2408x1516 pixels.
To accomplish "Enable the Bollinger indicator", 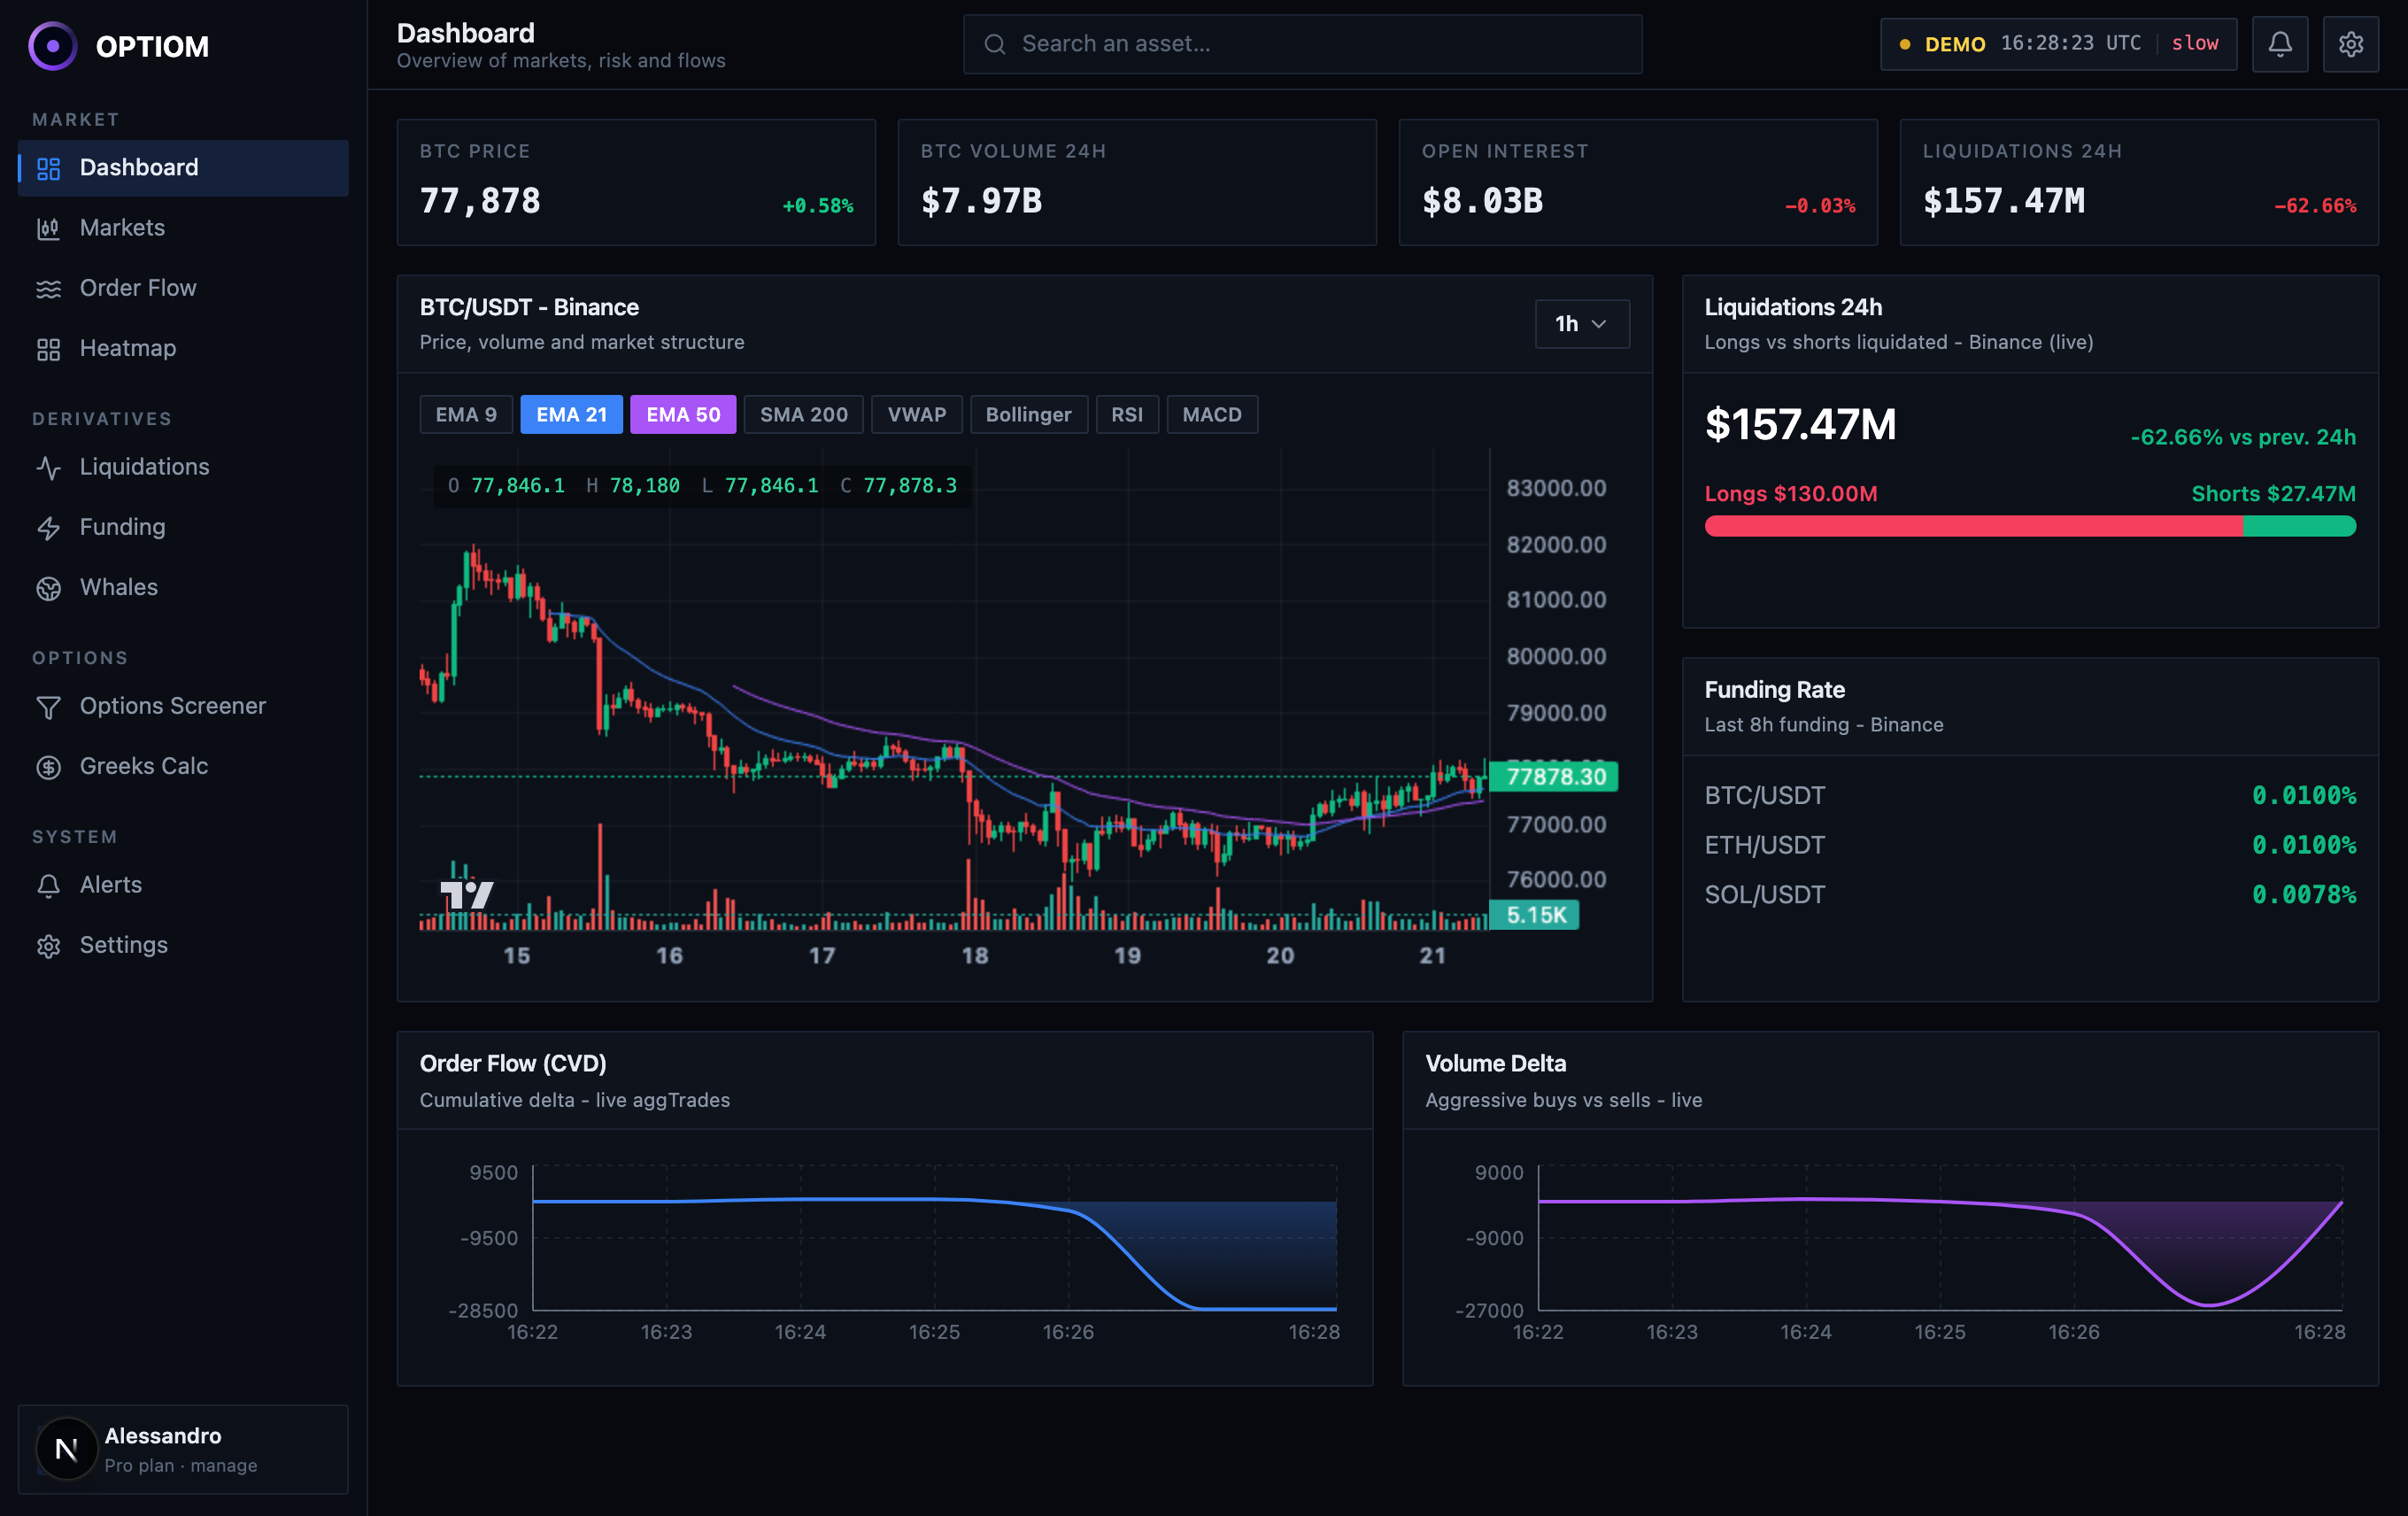I will [x=1029, y=414].
